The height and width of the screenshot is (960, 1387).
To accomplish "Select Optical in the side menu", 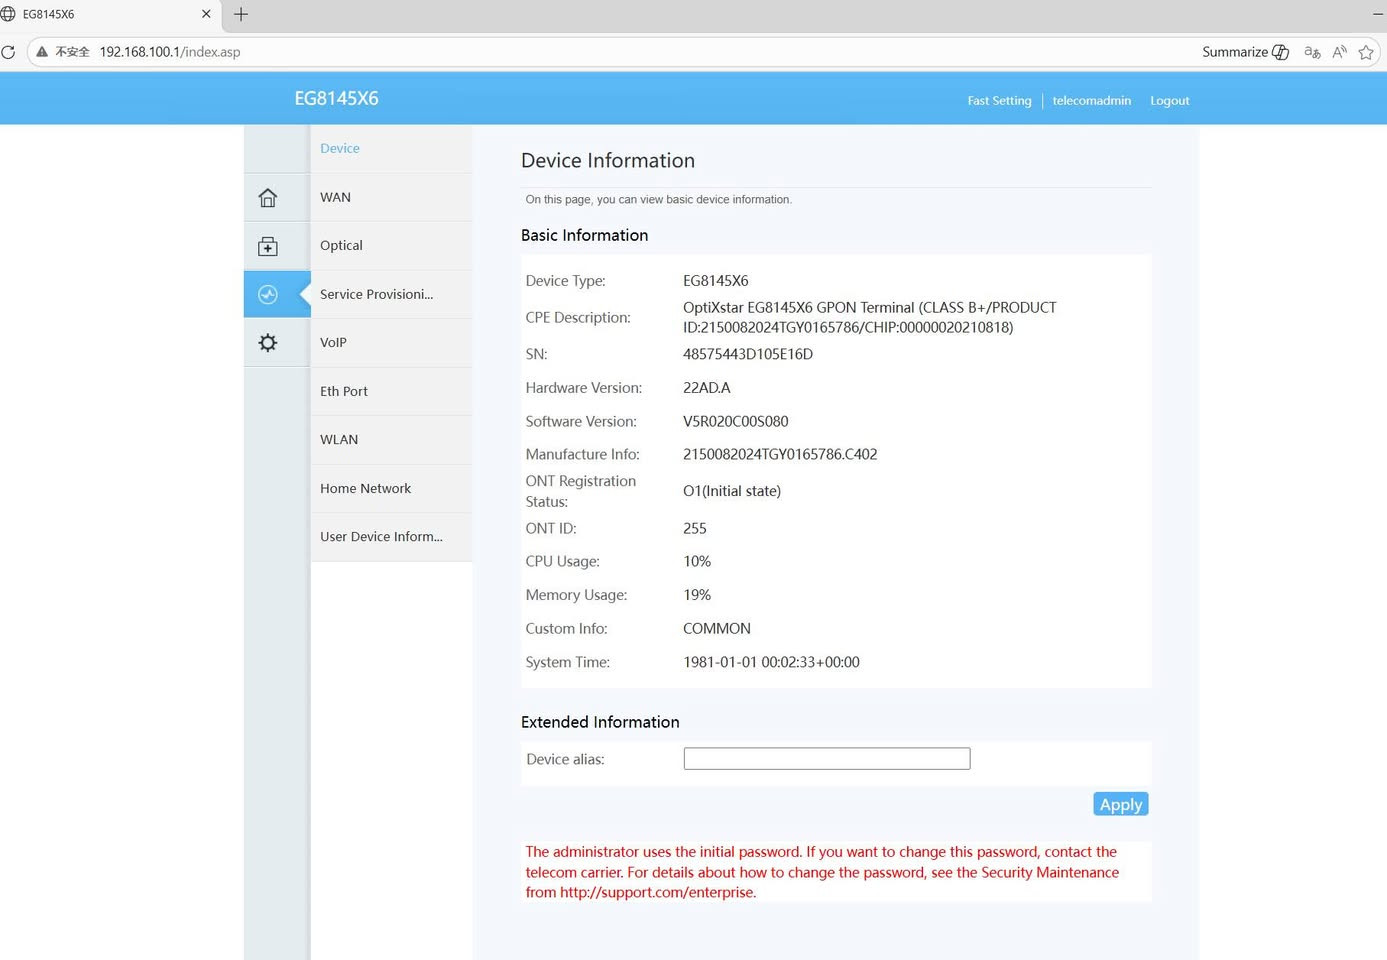I will point(341,245).
